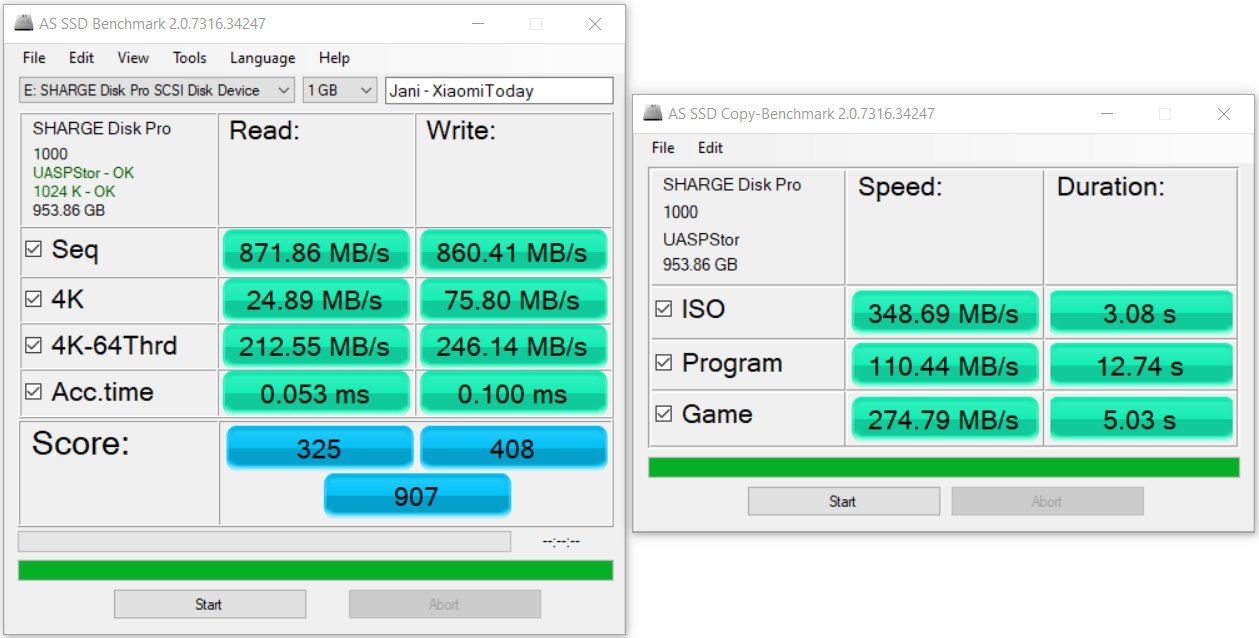1259x638 pixels.
Task: Uncheck the Seq test checkbox
Action: coord(33,251)
